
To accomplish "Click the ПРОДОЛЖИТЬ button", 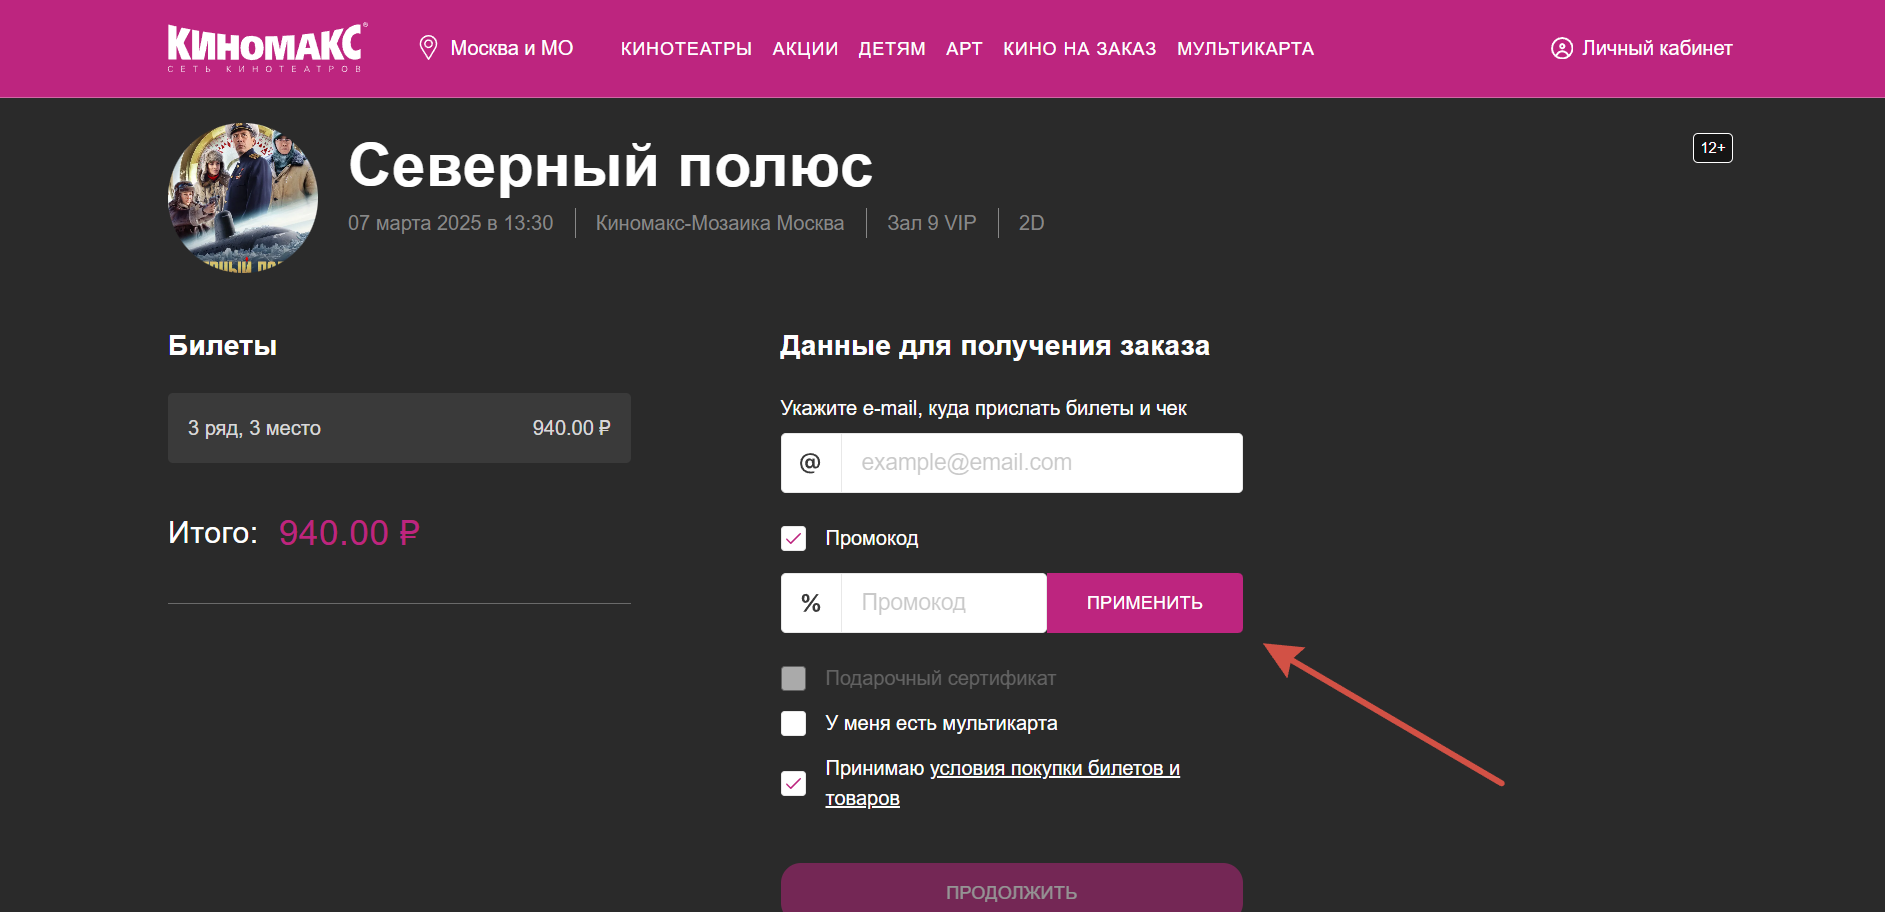I will pos(1012,888).
